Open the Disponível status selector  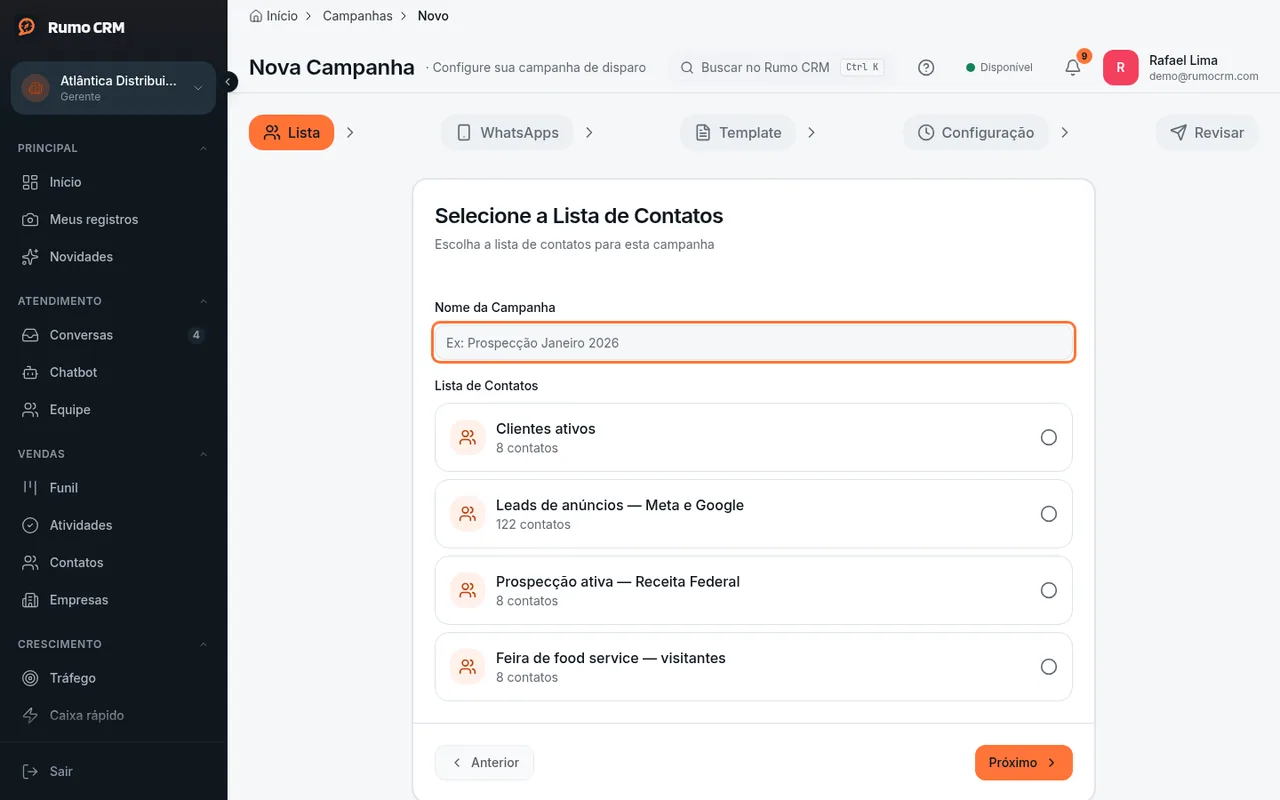coord(999,68)
